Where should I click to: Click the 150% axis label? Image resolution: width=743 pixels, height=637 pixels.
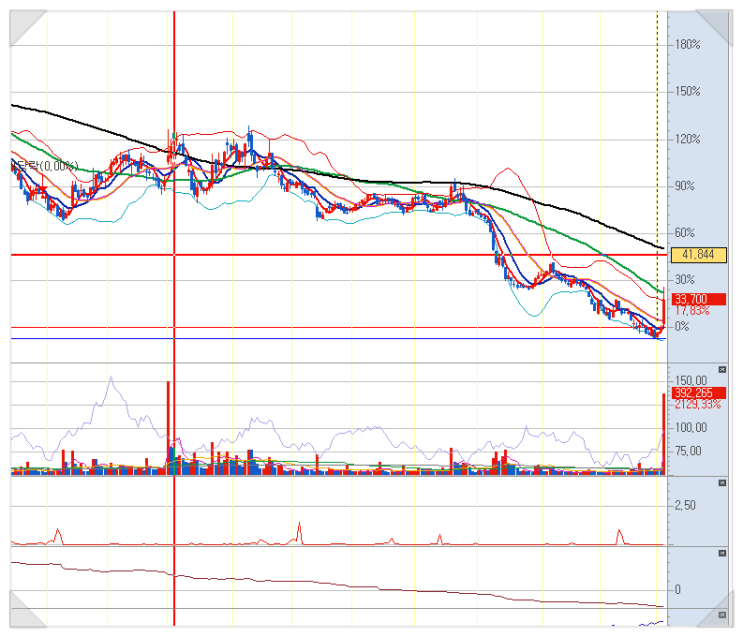(x=688, y=91)
